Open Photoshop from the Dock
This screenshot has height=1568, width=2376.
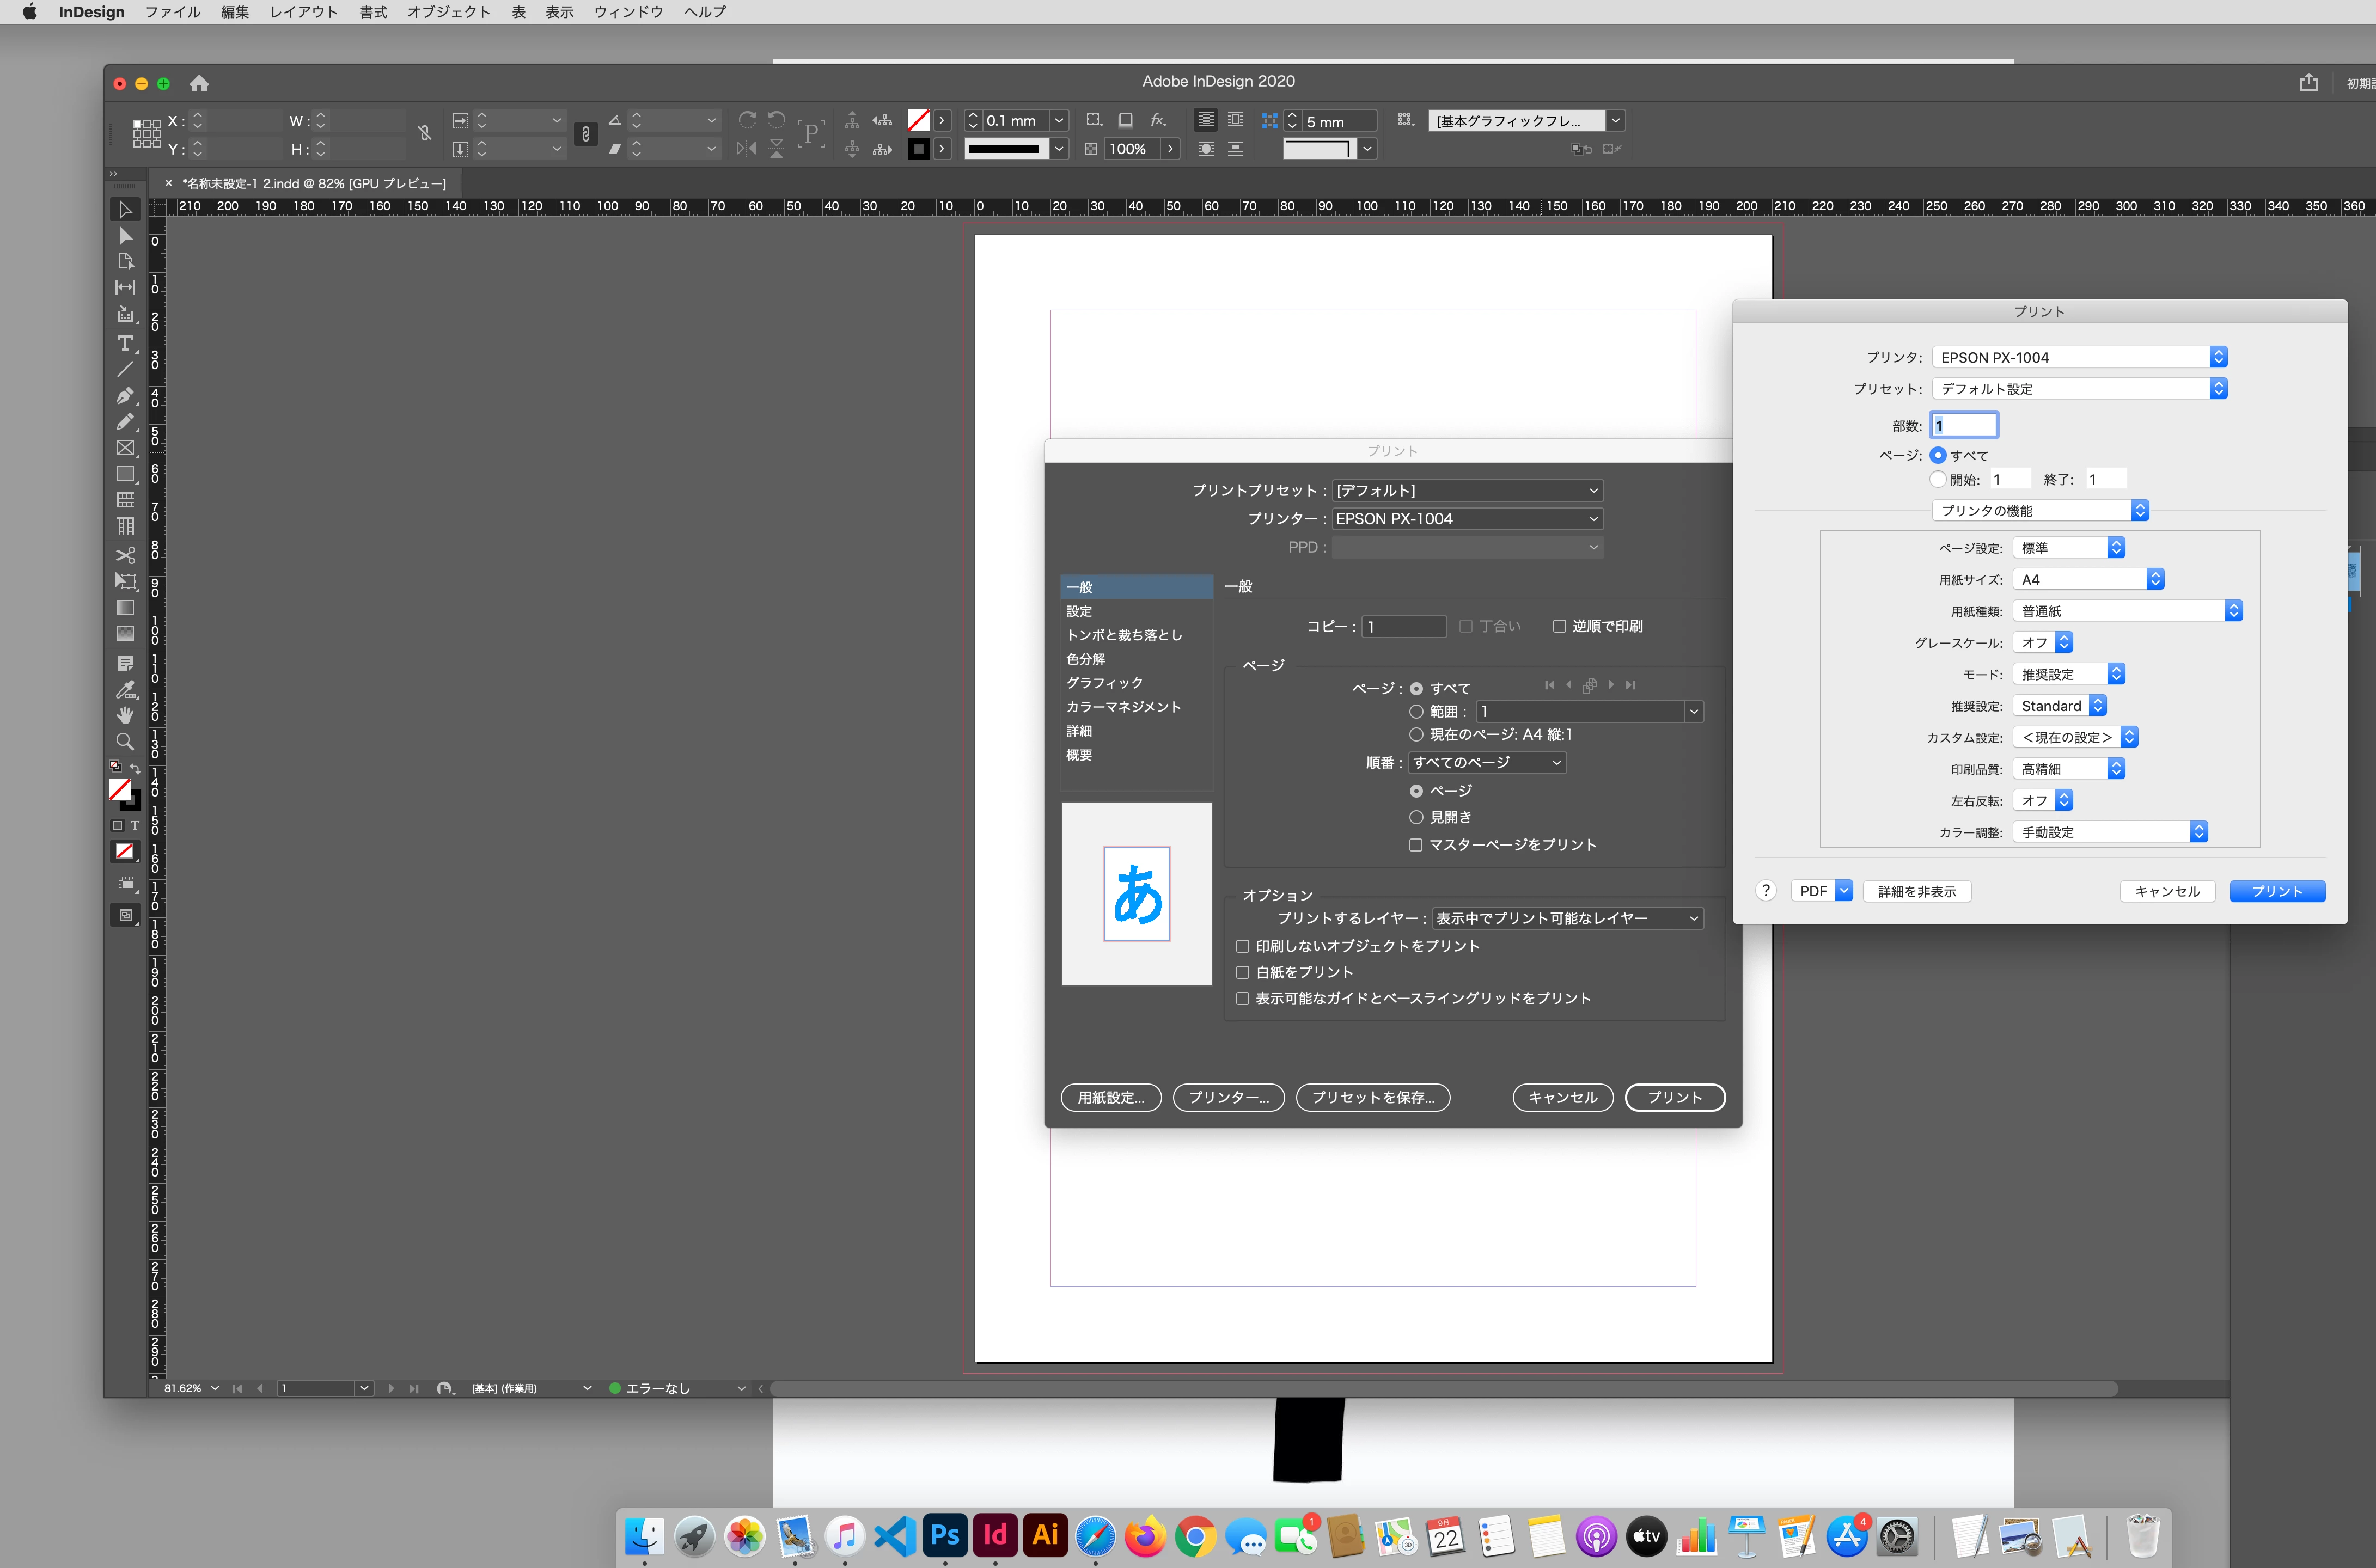coord(945,1535)
